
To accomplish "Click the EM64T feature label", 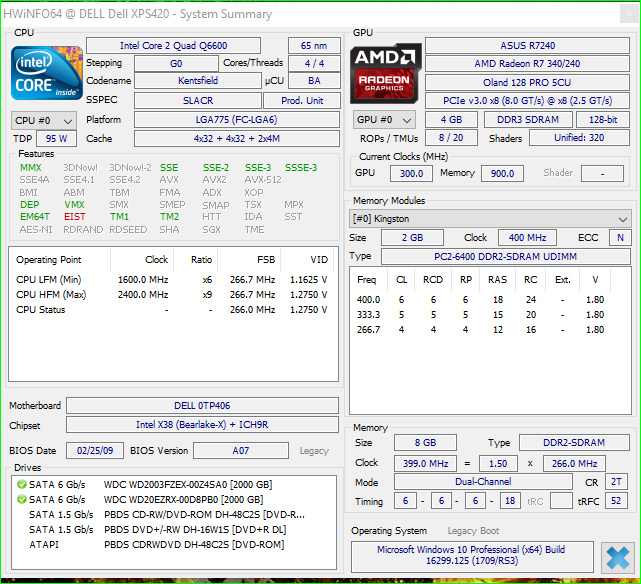I will coord(35,217).
